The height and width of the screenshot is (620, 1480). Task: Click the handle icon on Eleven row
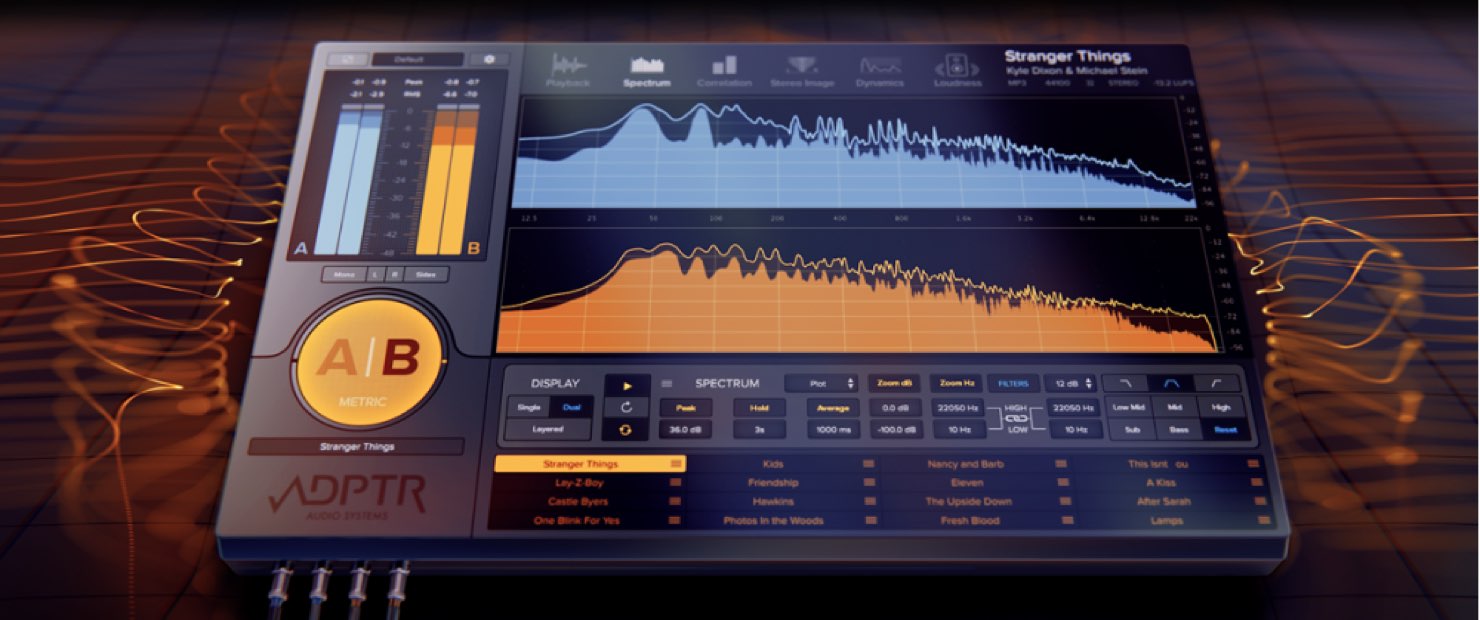click(x=1061, y=482)
